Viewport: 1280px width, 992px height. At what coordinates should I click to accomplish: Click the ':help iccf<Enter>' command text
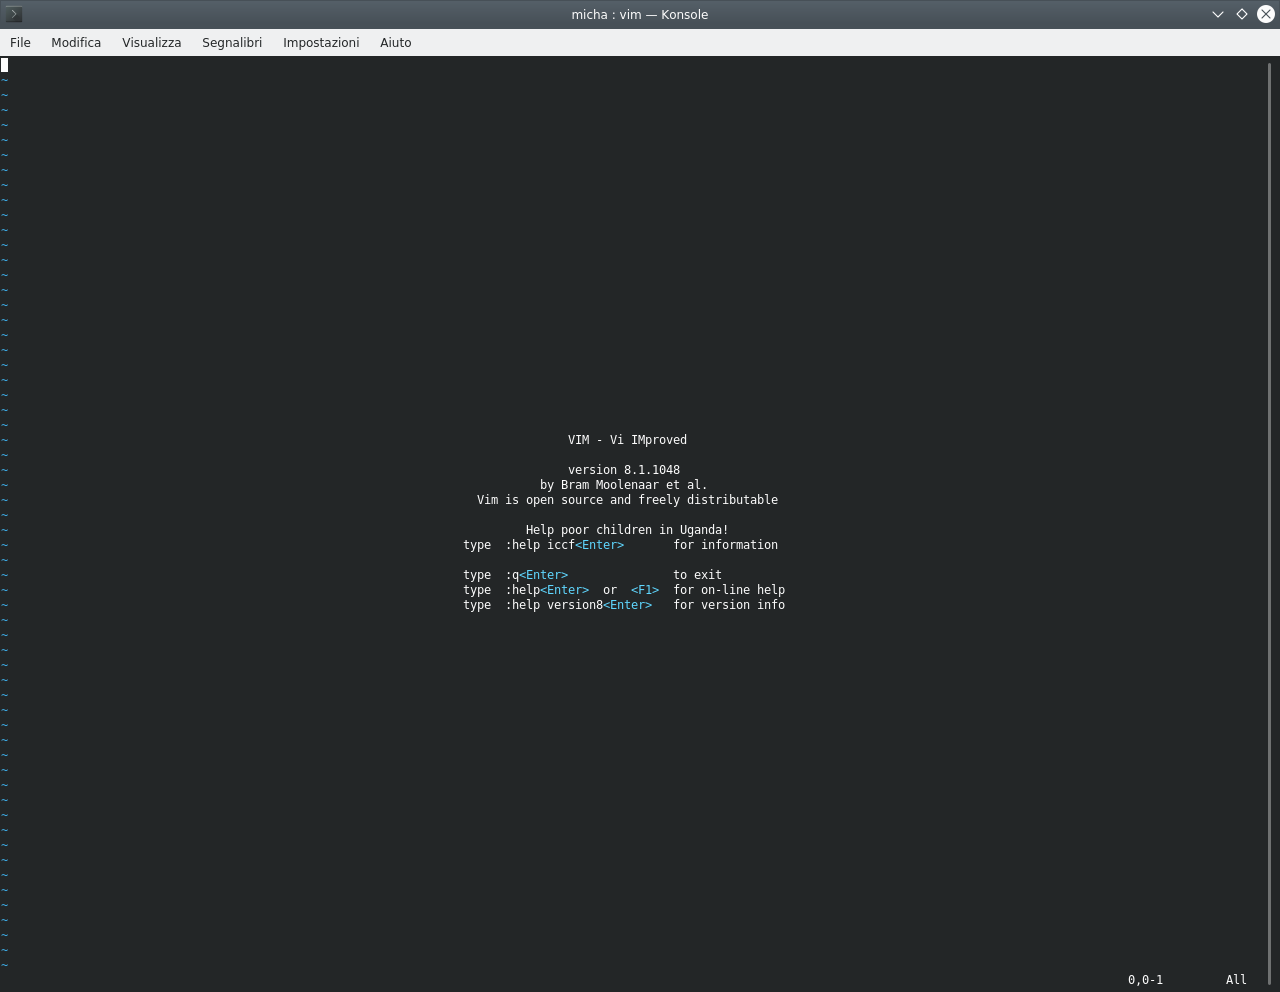564,545
